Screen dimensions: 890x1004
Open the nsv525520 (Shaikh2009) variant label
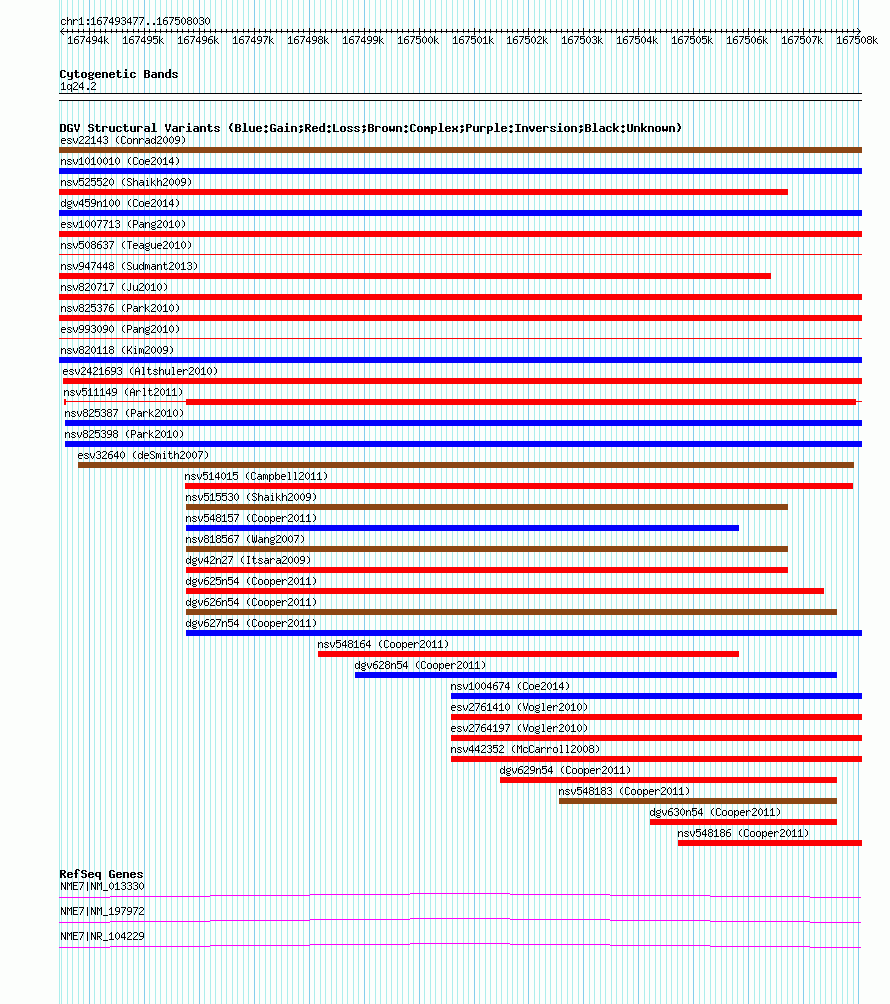coord(126,182)
